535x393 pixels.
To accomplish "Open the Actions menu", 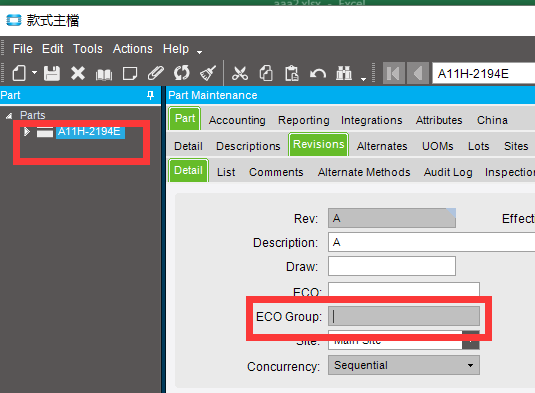I will click(133, 49).
